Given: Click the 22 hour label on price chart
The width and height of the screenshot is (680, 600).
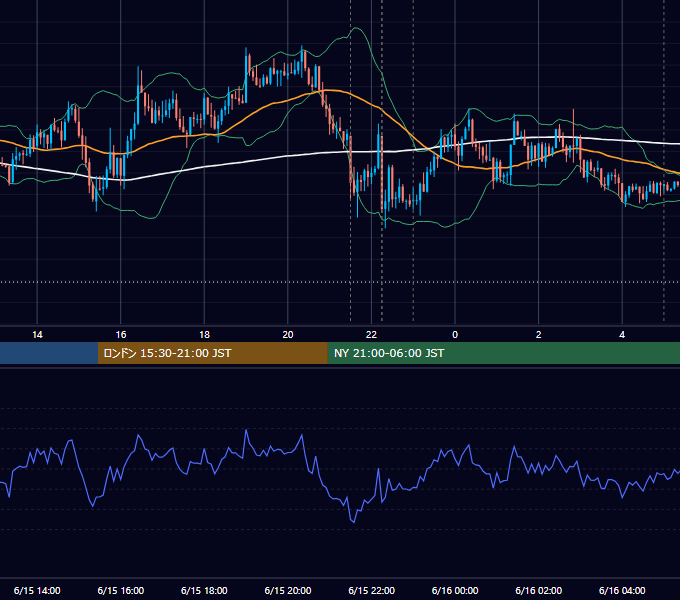Looking at the screenshot, I should pos(371,335).
